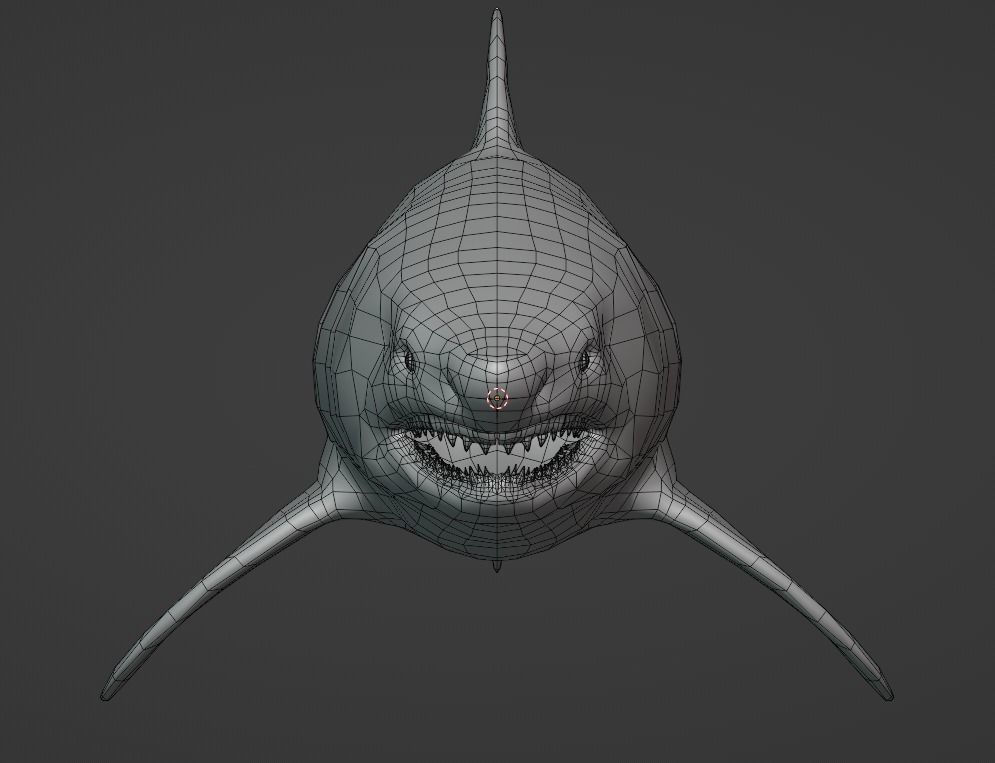The height and width of the screenshot is (763, 995).
Task: Click the shark's right-side eye
Action: (x=583, y=361)
